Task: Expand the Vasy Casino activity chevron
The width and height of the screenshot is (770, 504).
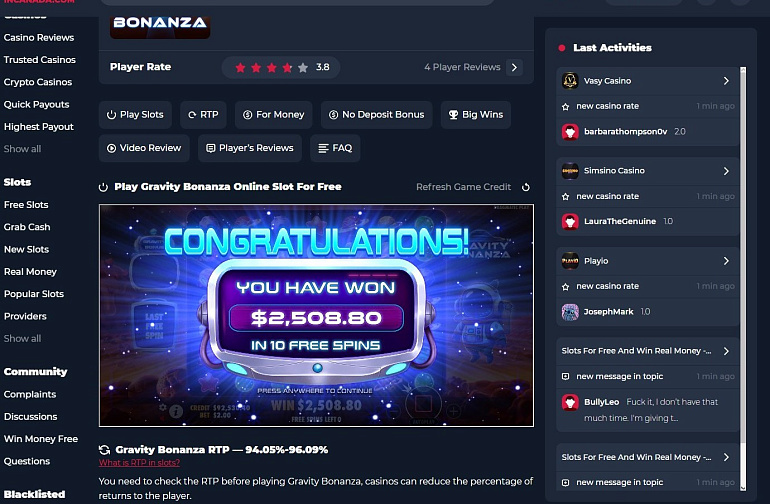Action: 726,81
